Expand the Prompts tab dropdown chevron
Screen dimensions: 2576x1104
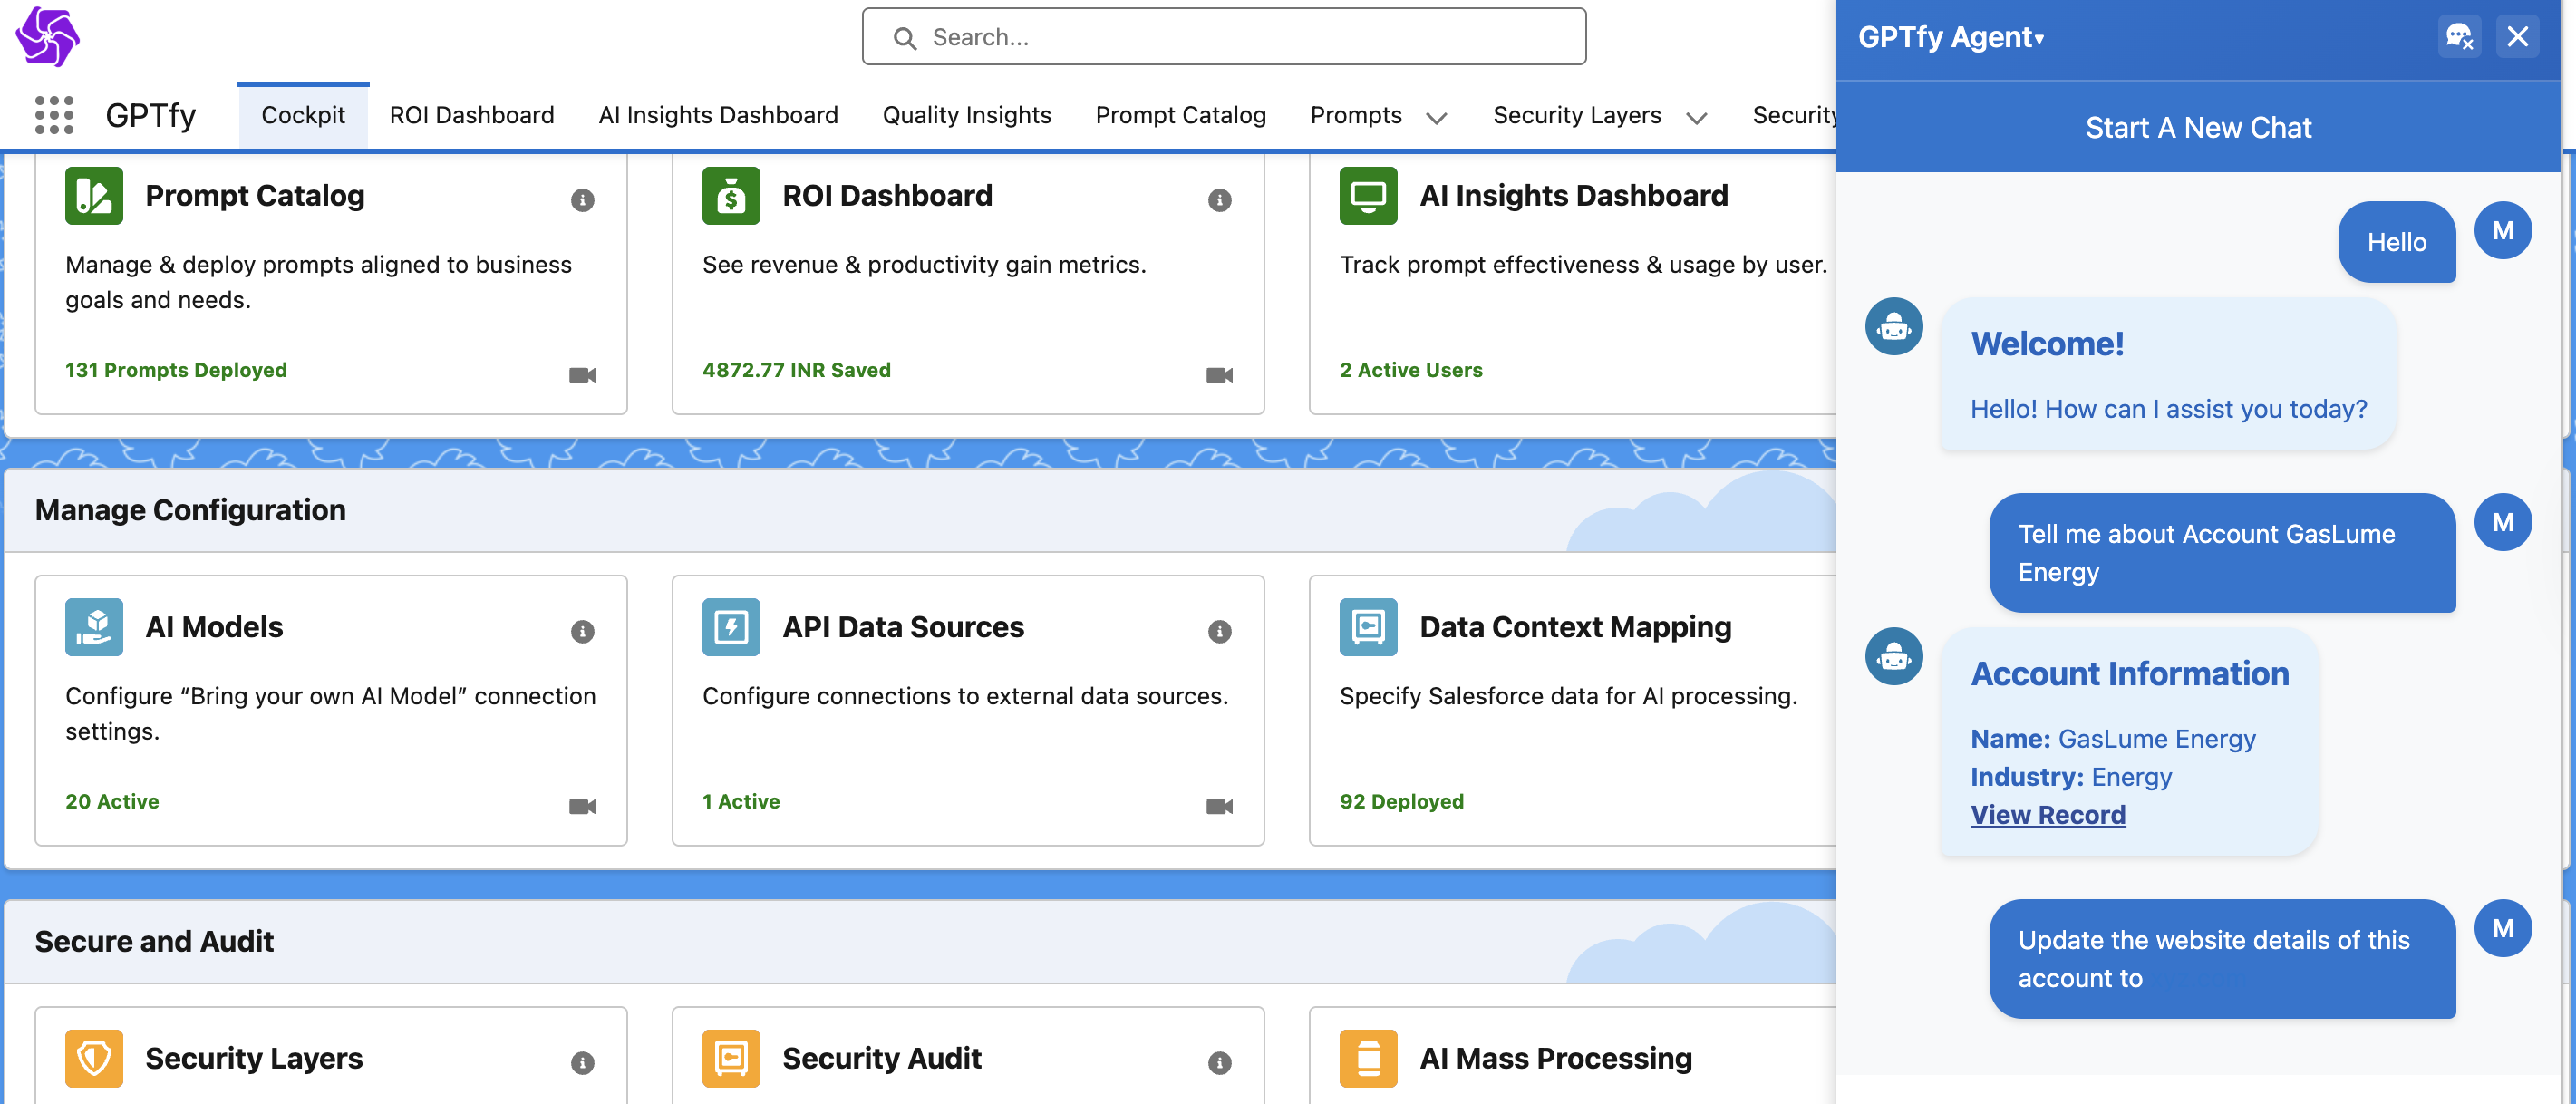coord(1436,118)
